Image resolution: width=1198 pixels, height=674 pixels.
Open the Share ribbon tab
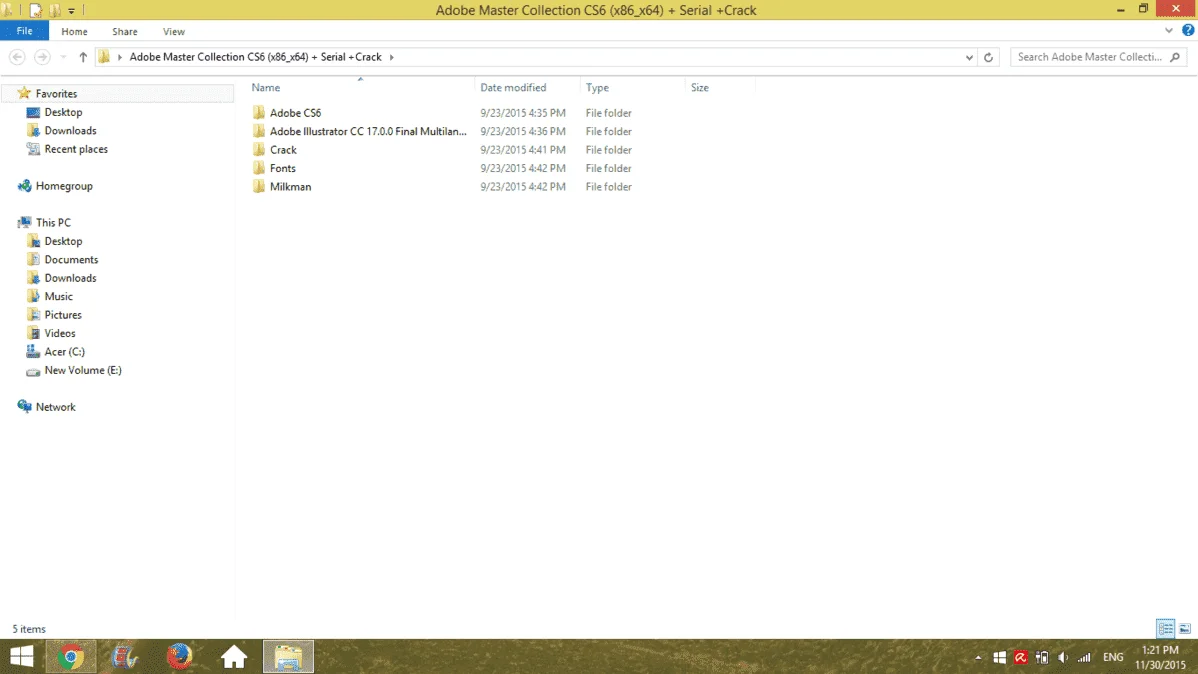(125, 31)
